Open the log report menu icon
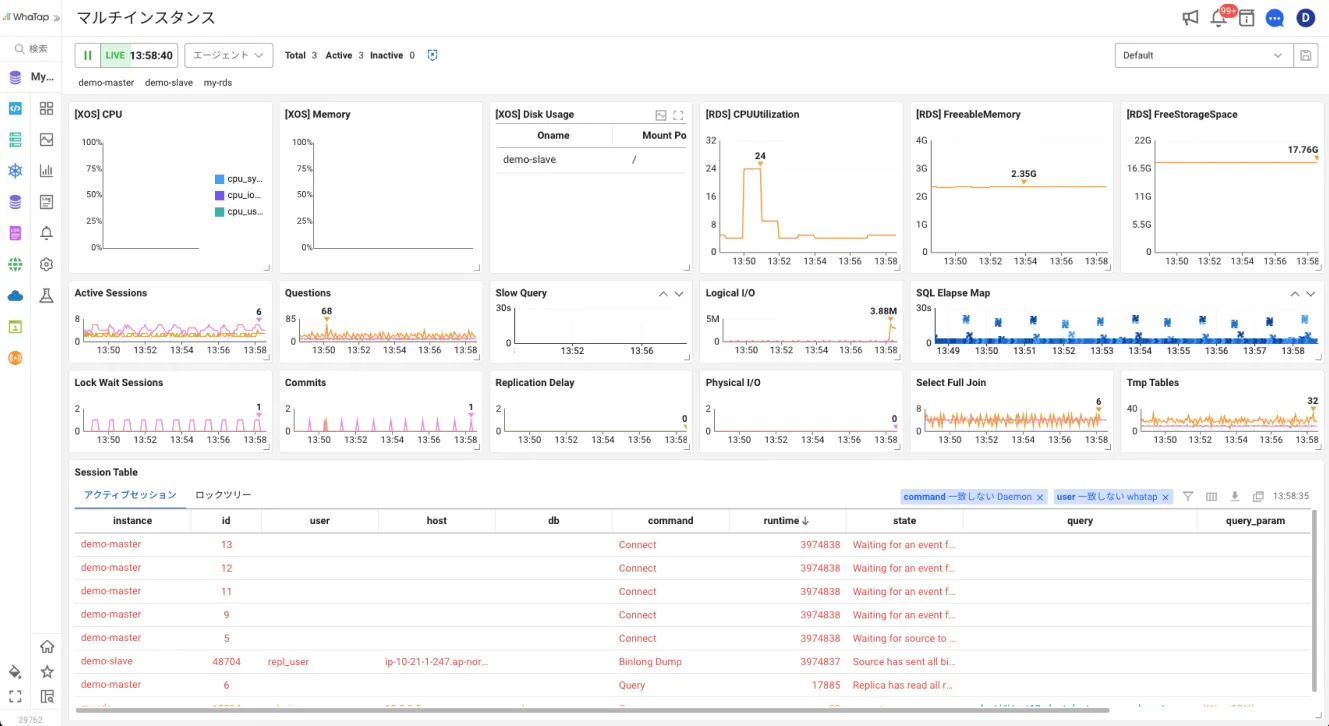Viewport: 1329px width, 726px height. coord(46,202)
